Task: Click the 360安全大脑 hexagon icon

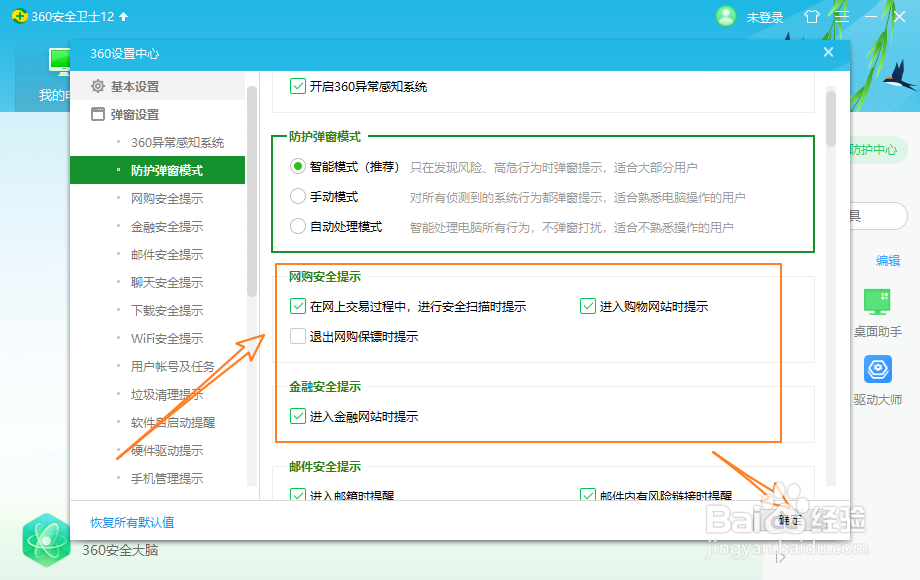Action: click(x=46, y=540)
